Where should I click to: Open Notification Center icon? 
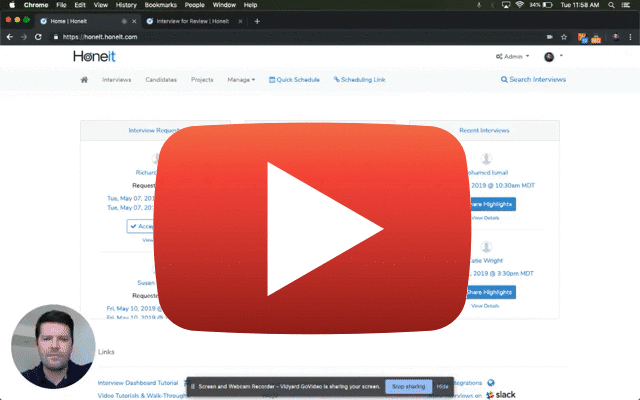pyautogui.click(x=625, y=5)
